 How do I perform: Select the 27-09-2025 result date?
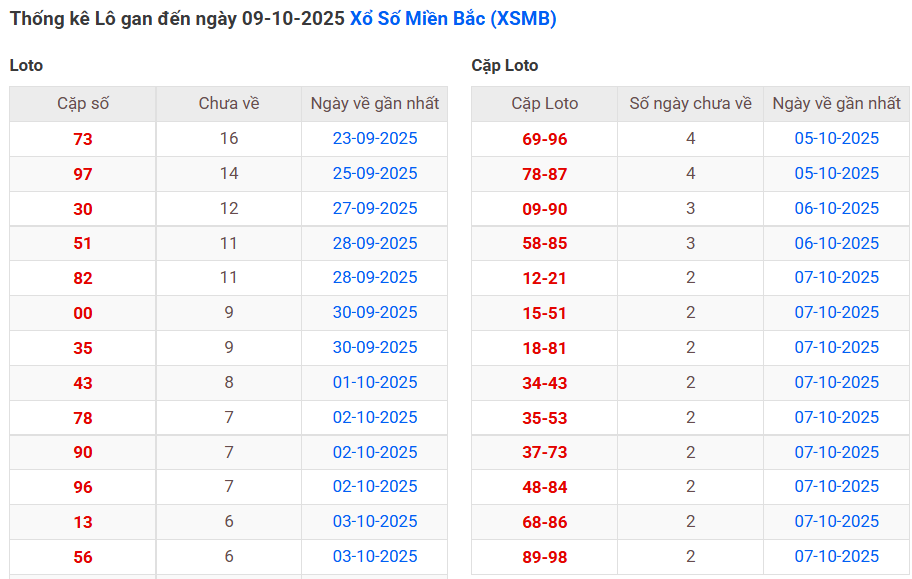click(375, 208)
